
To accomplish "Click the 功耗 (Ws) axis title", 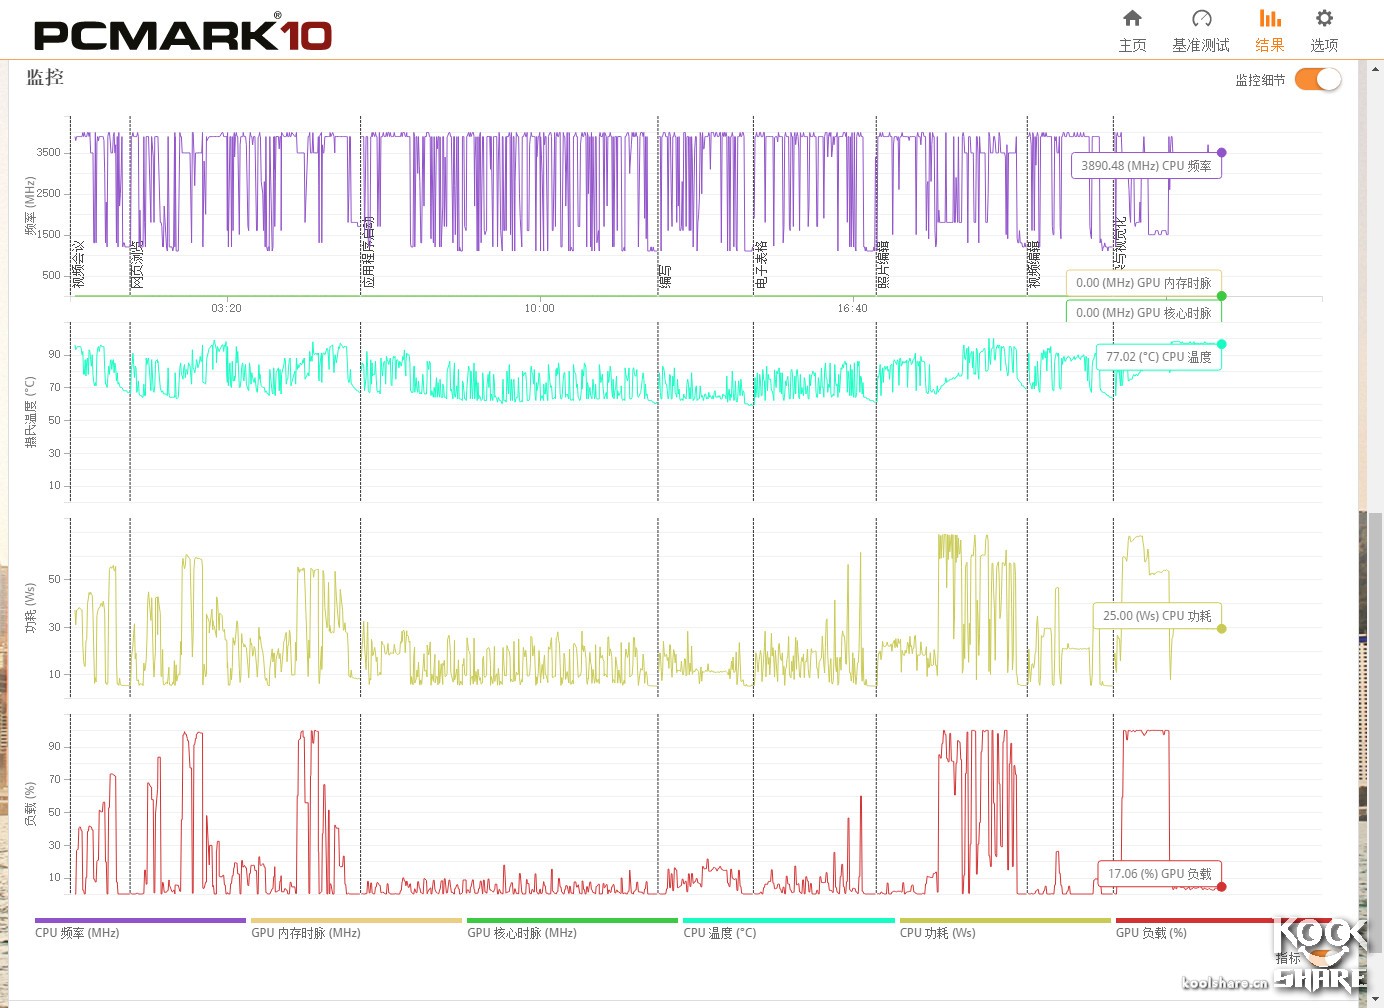I will (x=30, y=608).
